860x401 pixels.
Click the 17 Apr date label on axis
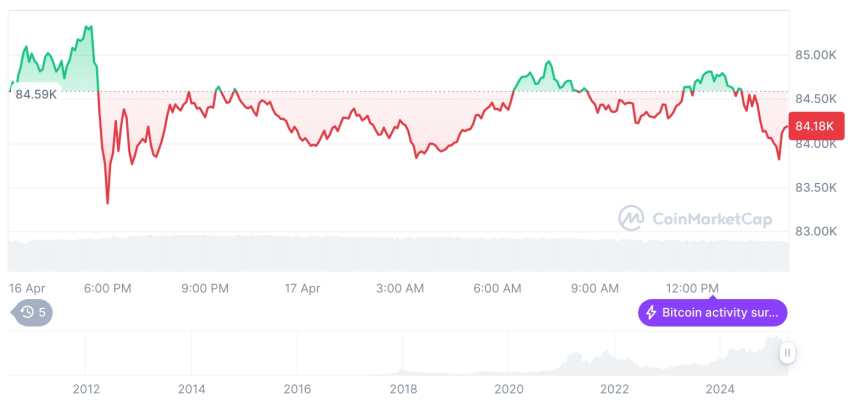click(302, 288)
